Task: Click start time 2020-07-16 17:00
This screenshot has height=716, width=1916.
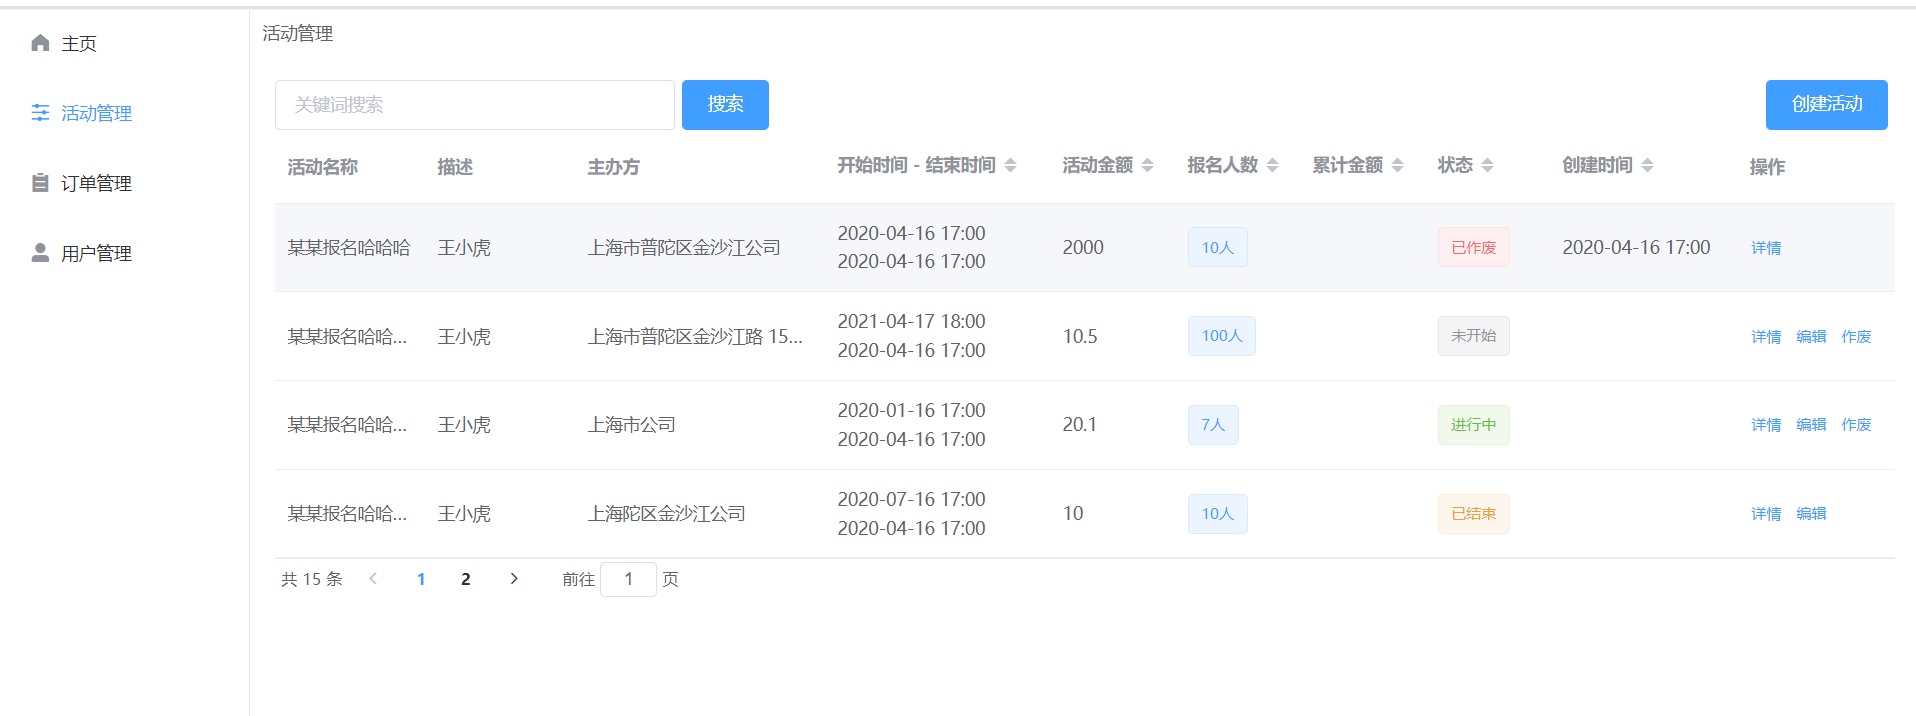Action: 912,500
